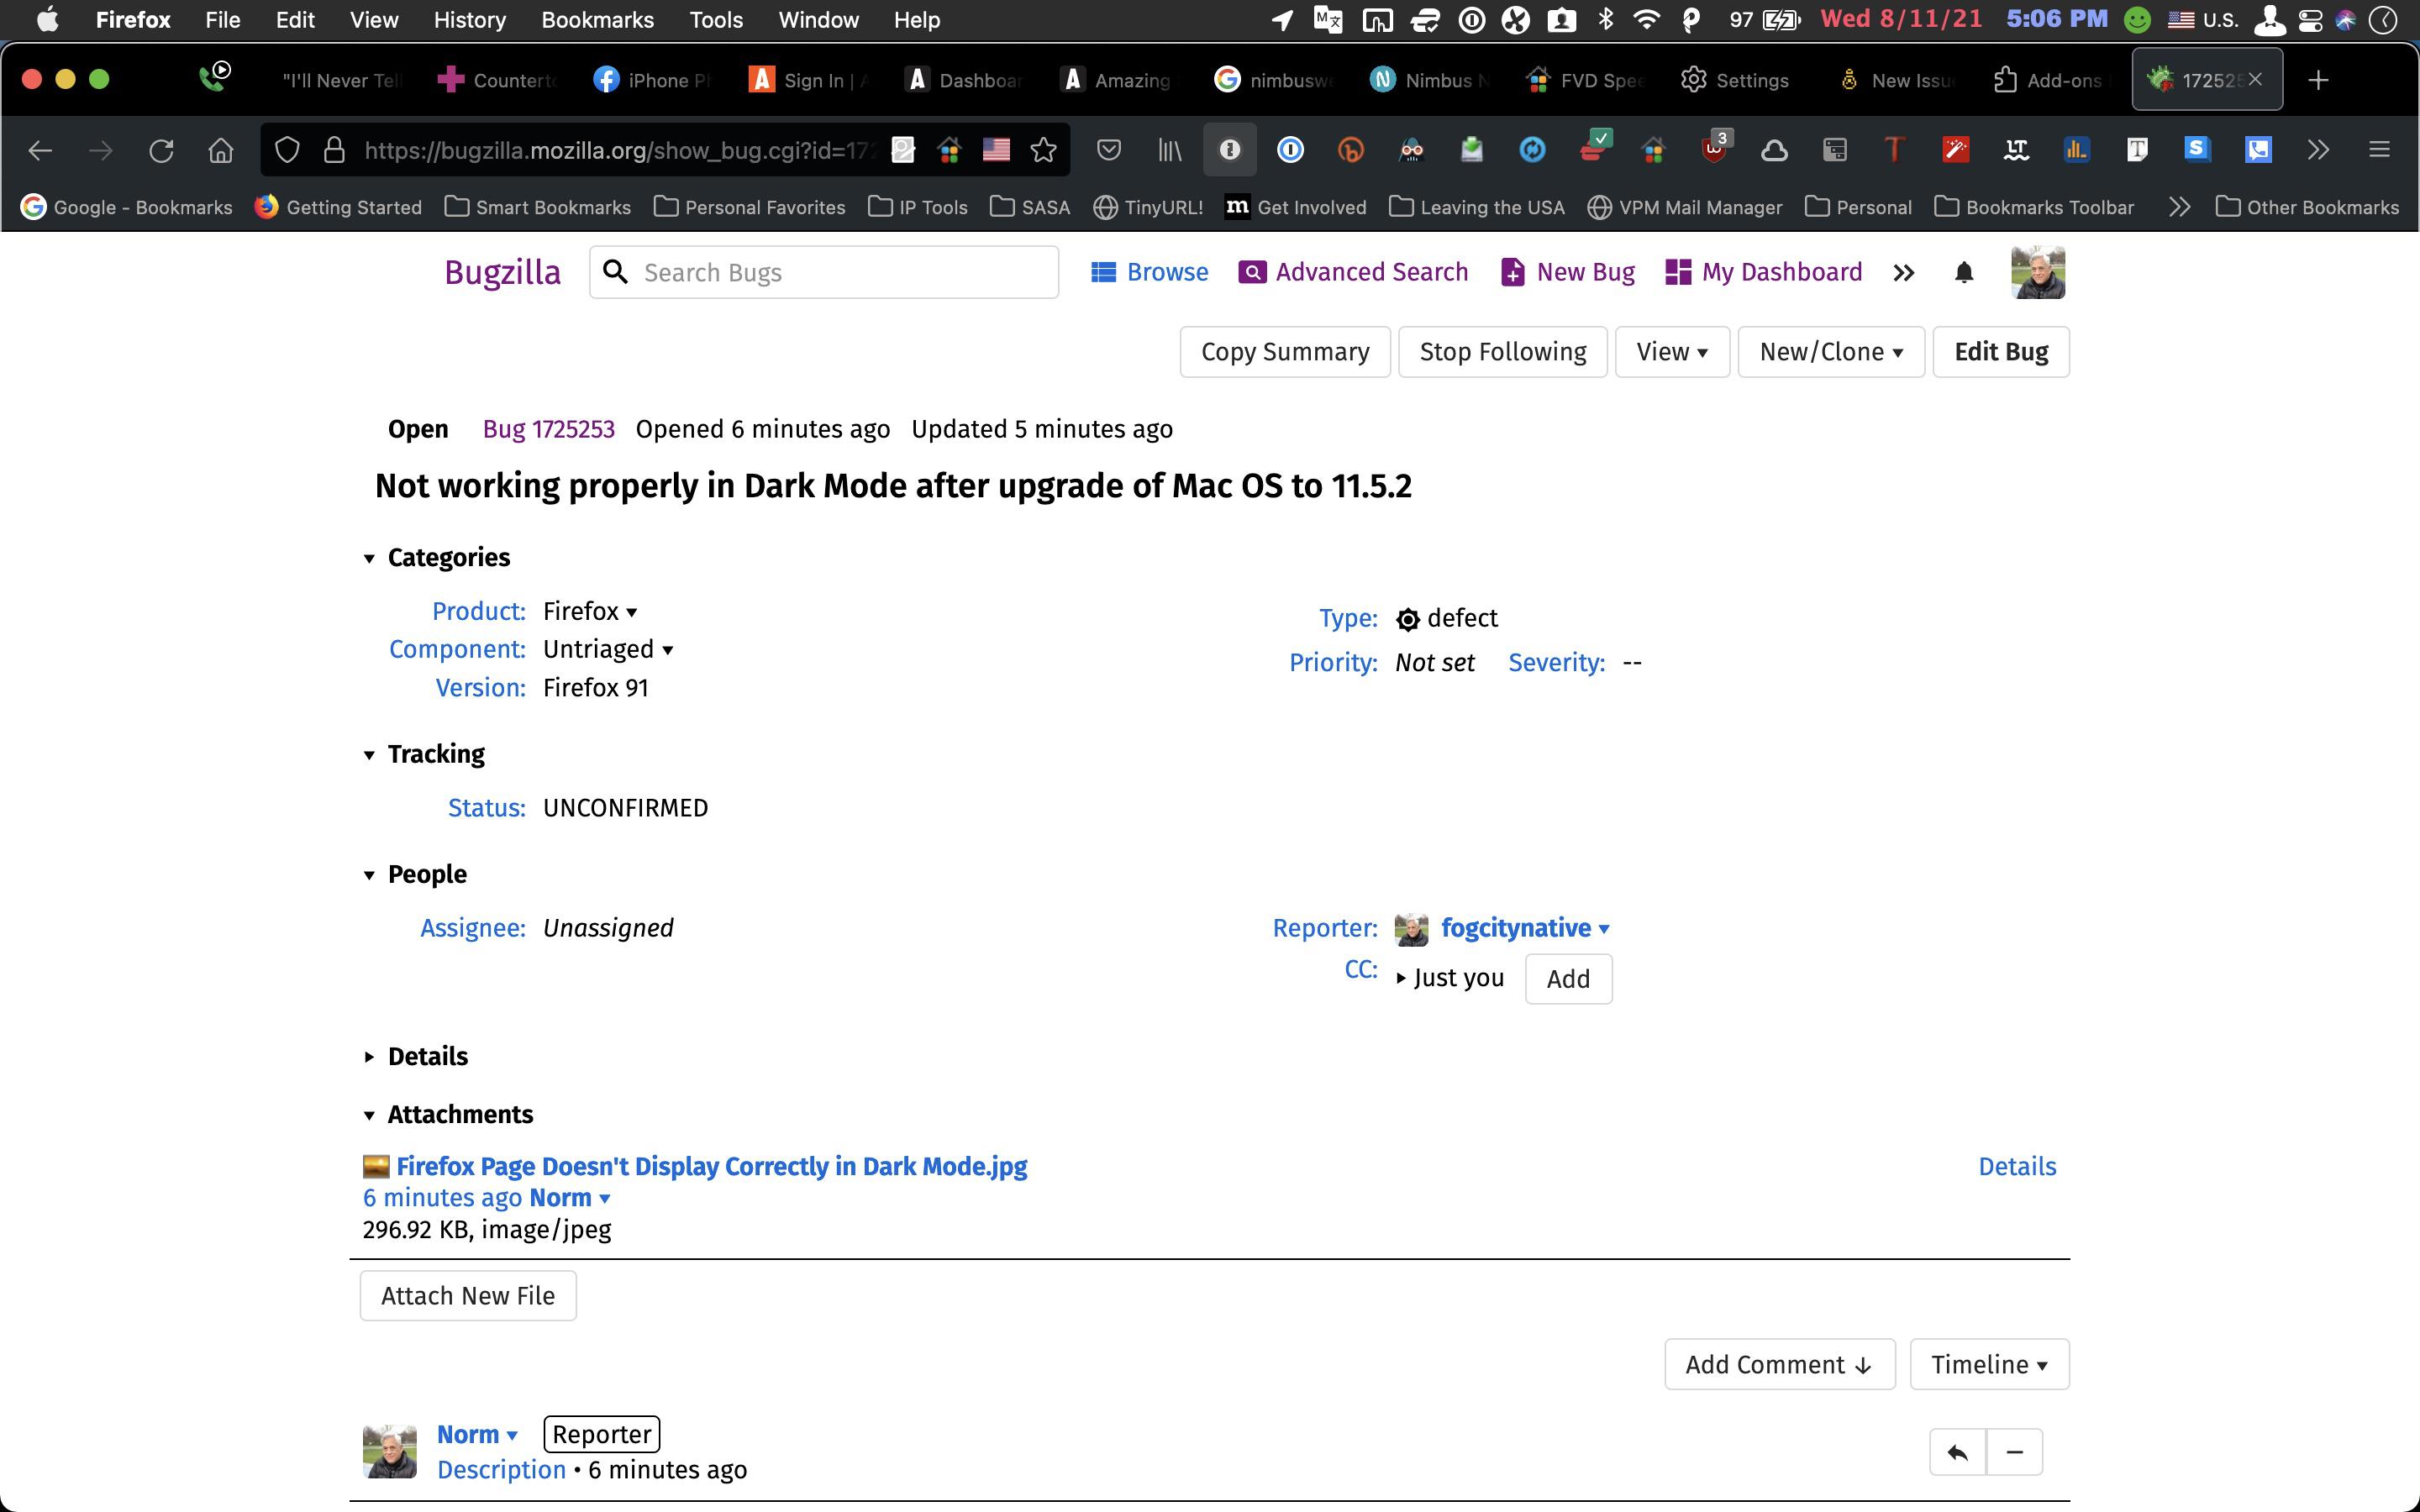
Task: Open the History menu
Action: tap(469, 20)
